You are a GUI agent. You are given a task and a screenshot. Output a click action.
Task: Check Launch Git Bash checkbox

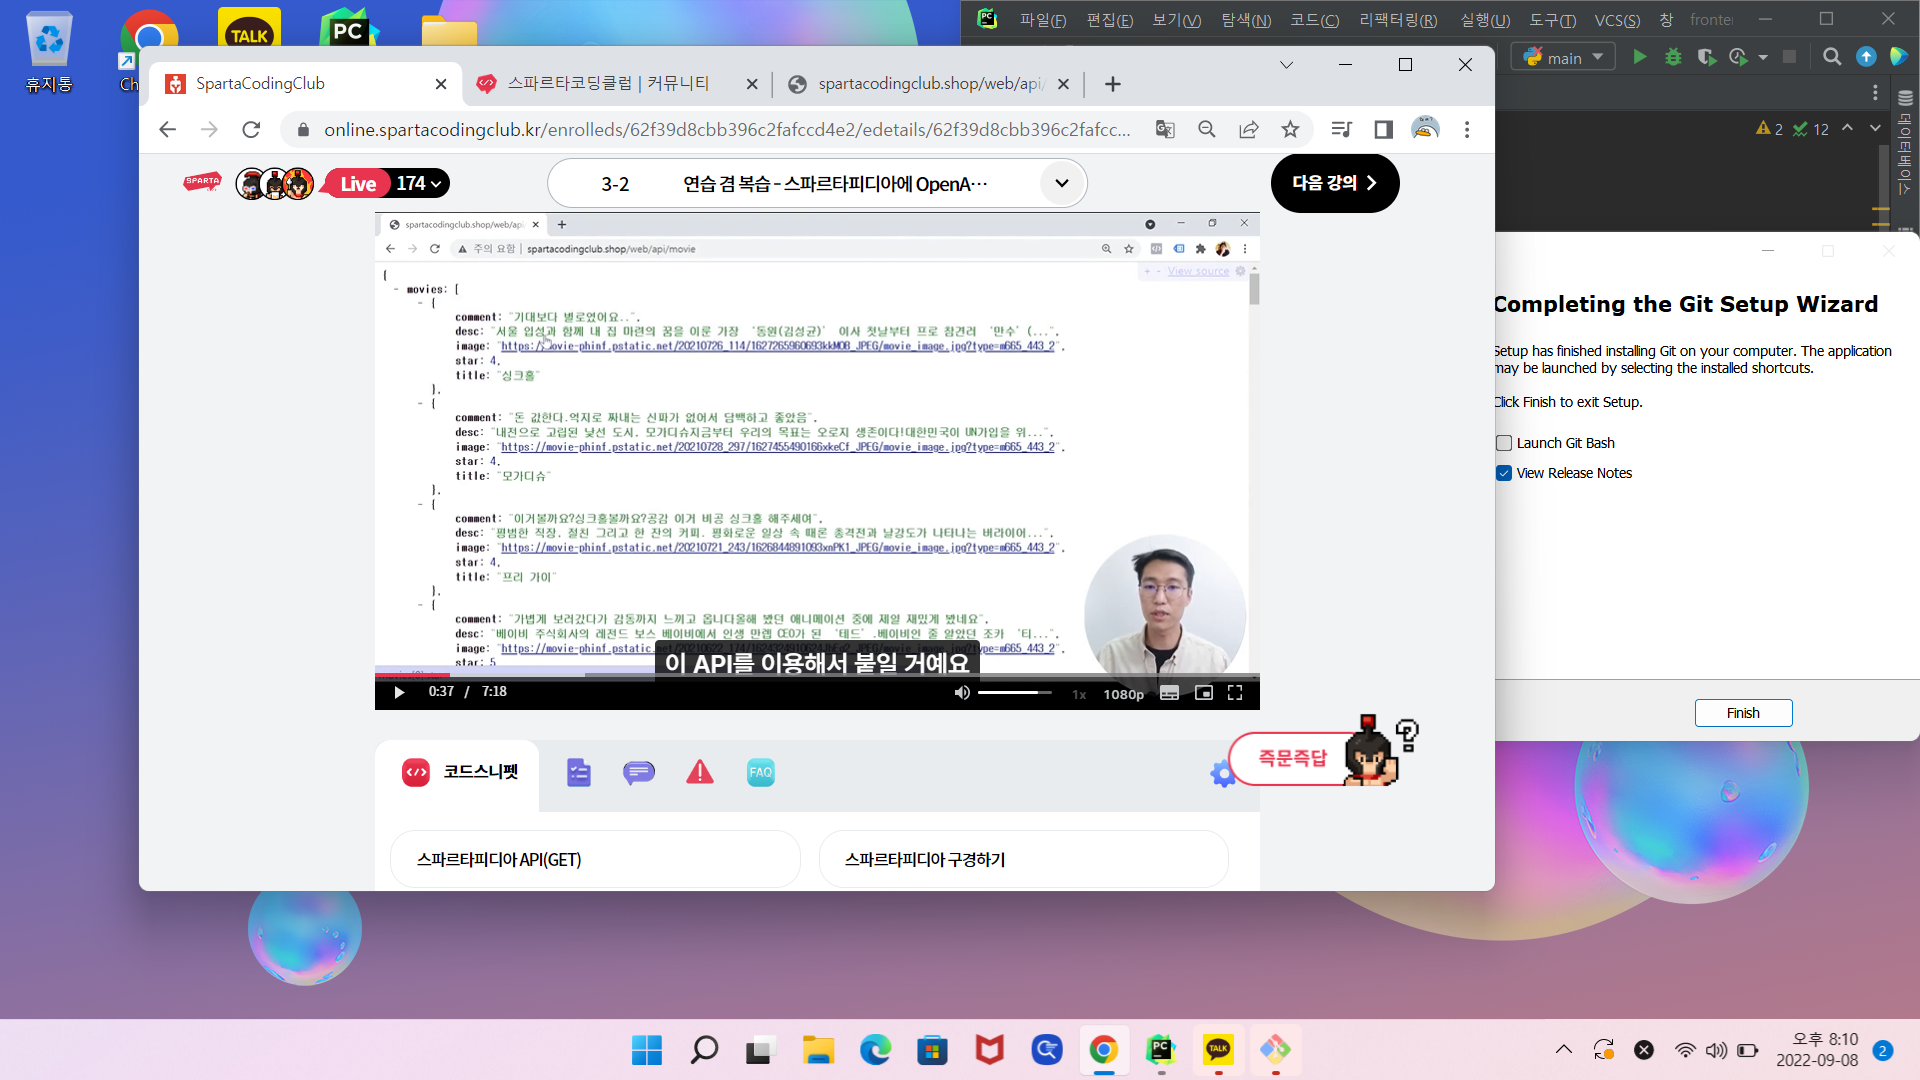click(1504, 443)
